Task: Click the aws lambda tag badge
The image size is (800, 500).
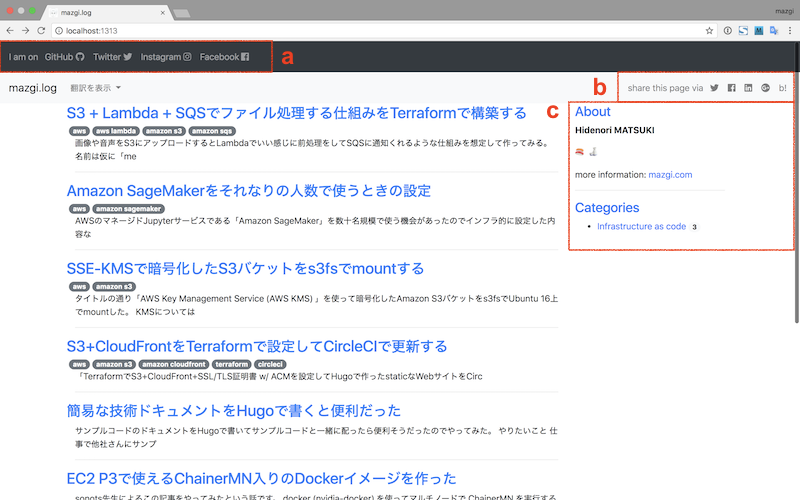Action: (x=115, y=131)
